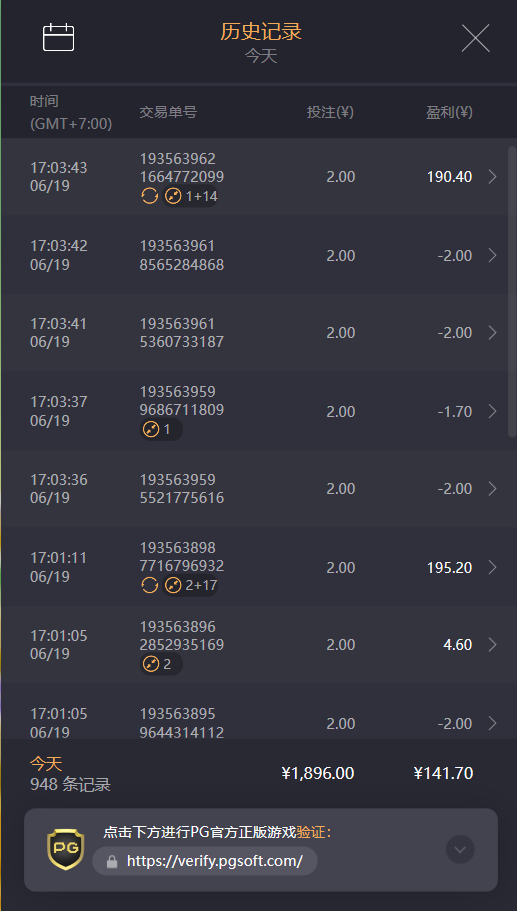Close the history records panel

tap(475, 38)
